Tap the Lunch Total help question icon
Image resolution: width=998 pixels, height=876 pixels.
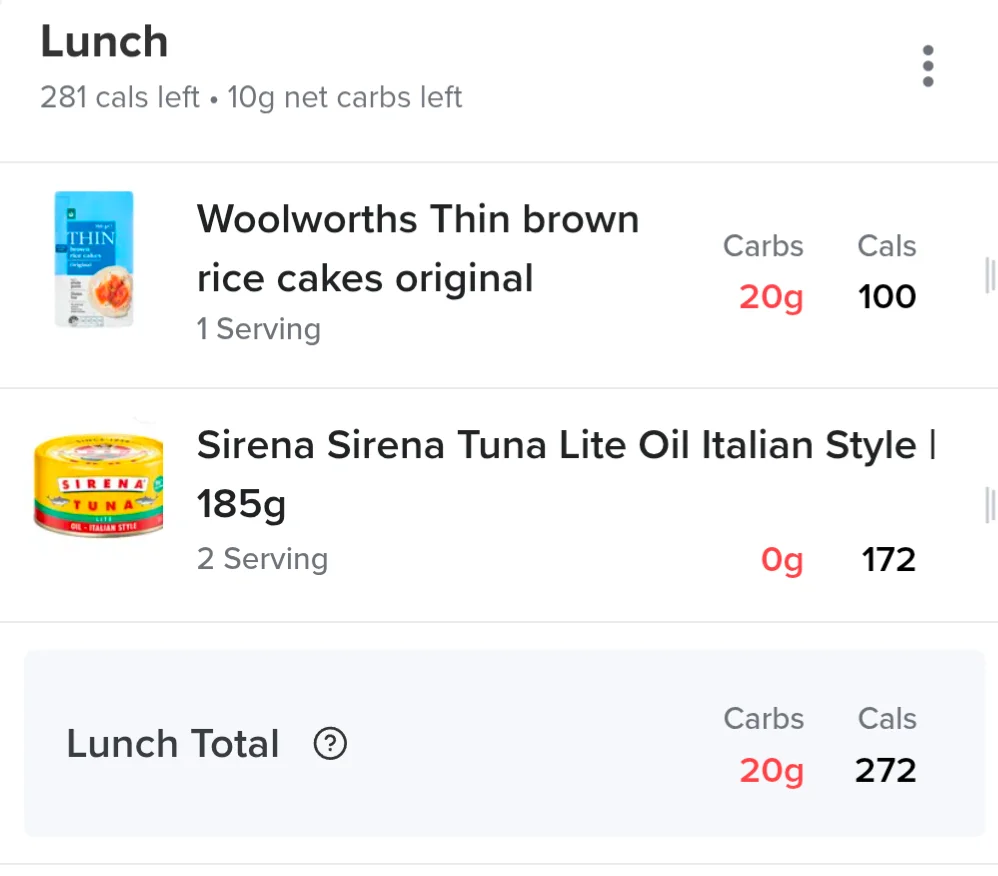coord(330,743)
